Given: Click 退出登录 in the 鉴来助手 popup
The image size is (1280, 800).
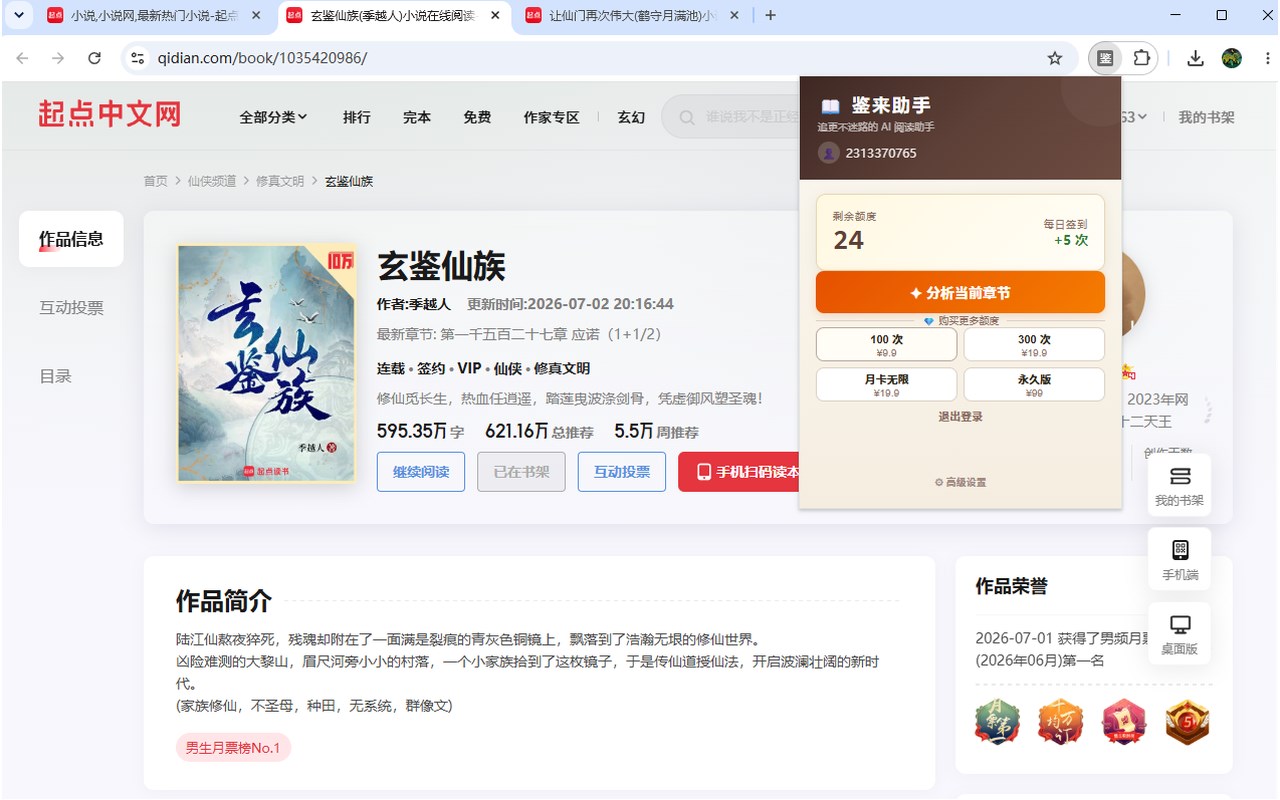Looking at the screenshot, I should 960,416.
